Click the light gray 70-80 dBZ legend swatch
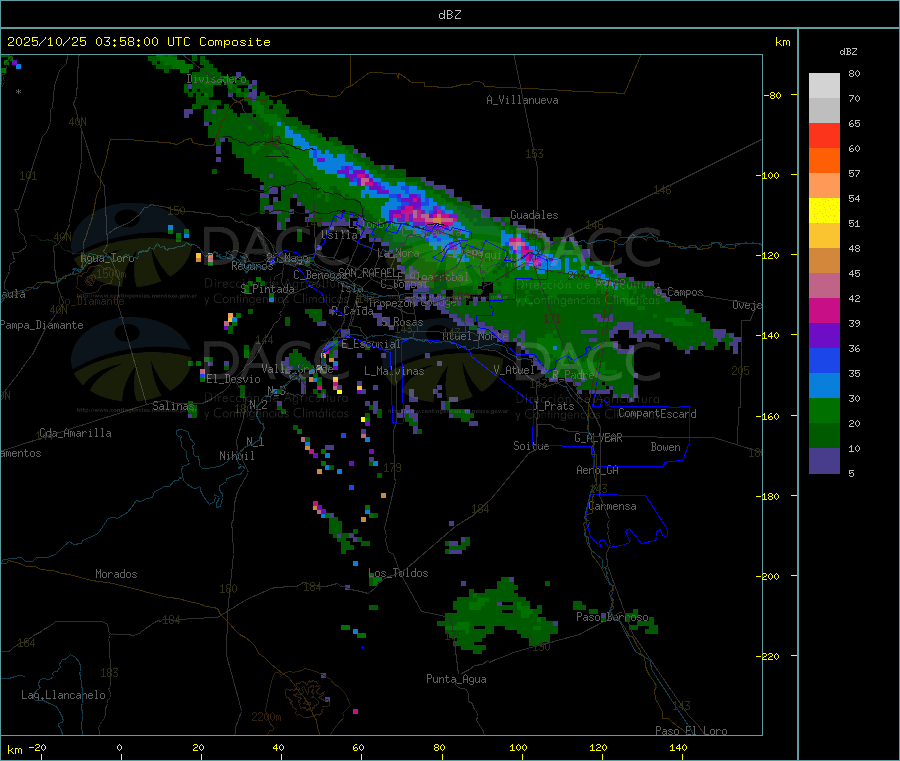900x761 pixels. click(824, 86)
